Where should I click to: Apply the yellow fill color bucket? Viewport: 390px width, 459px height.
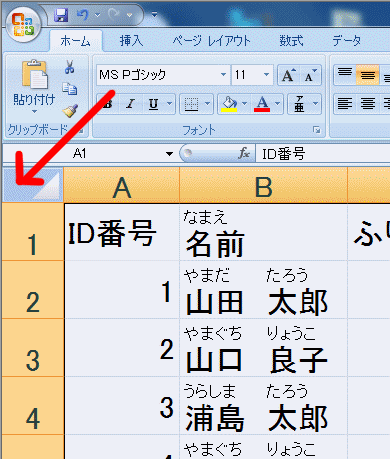(229, 104)
